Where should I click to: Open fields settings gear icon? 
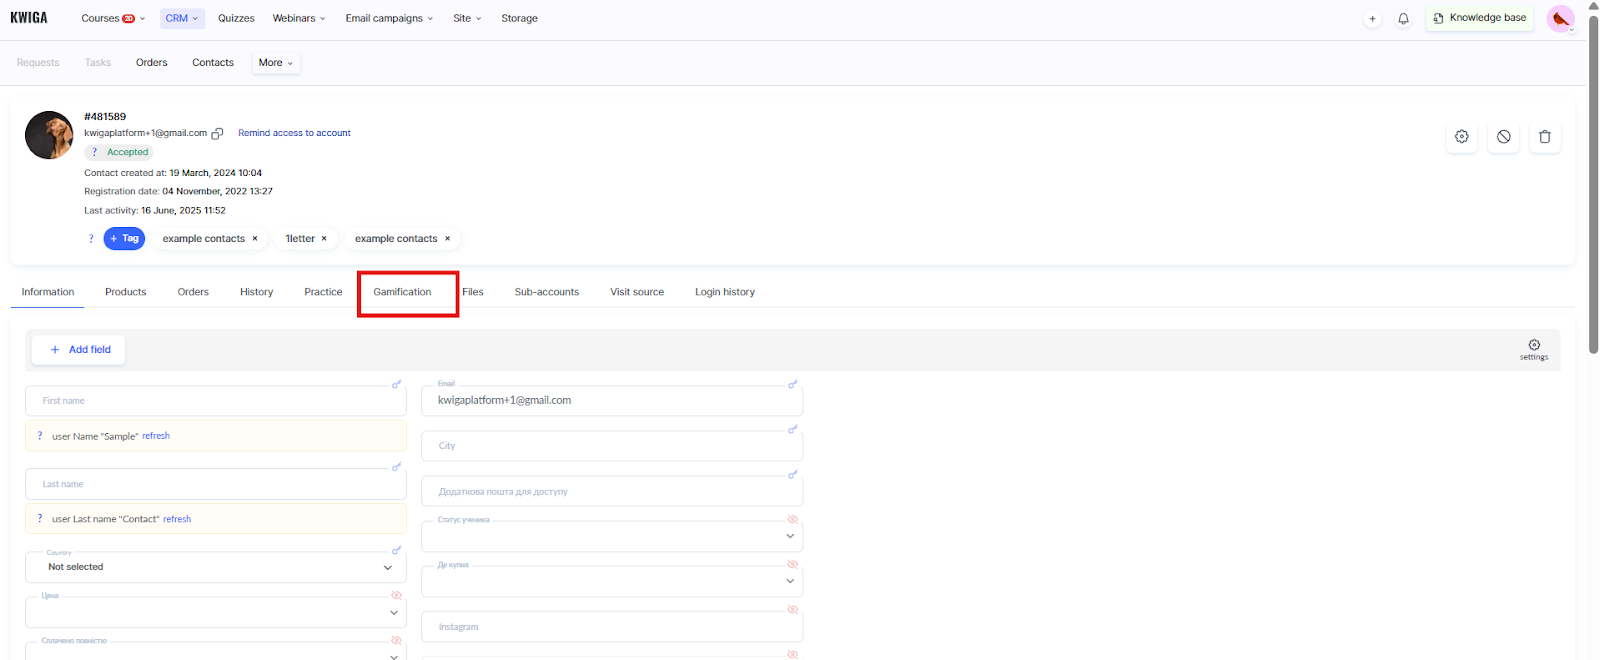tap(1533, 346)
